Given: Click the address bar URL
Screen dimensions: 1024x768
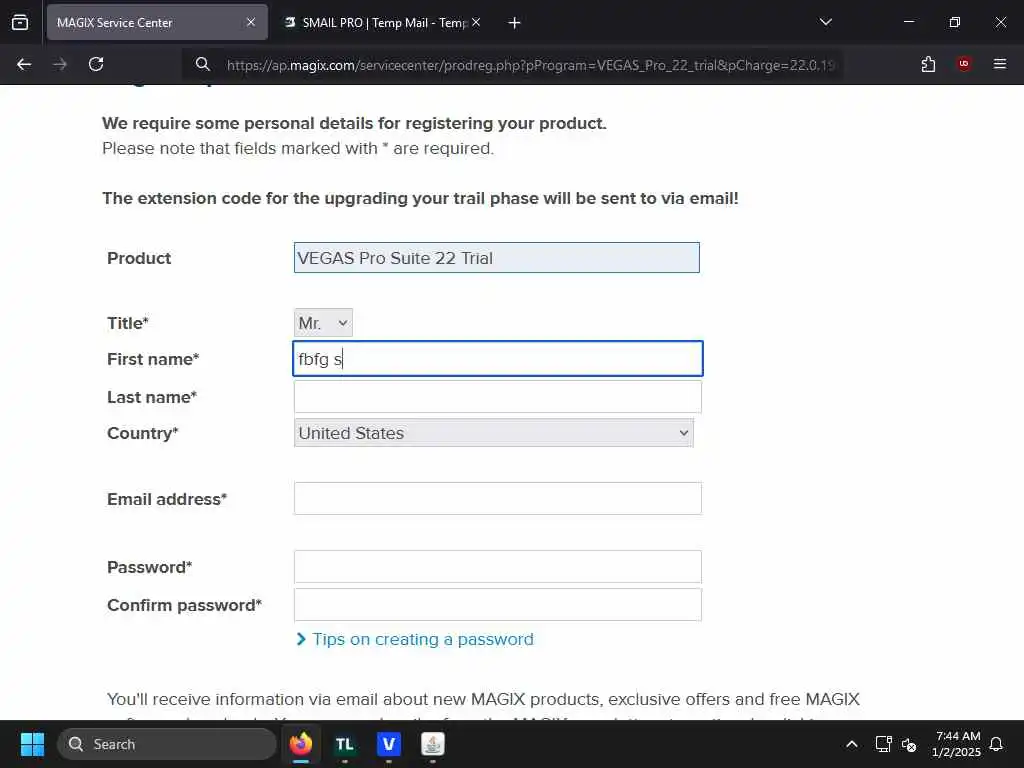Looking at the screenshot, I should tap(530, 65).
